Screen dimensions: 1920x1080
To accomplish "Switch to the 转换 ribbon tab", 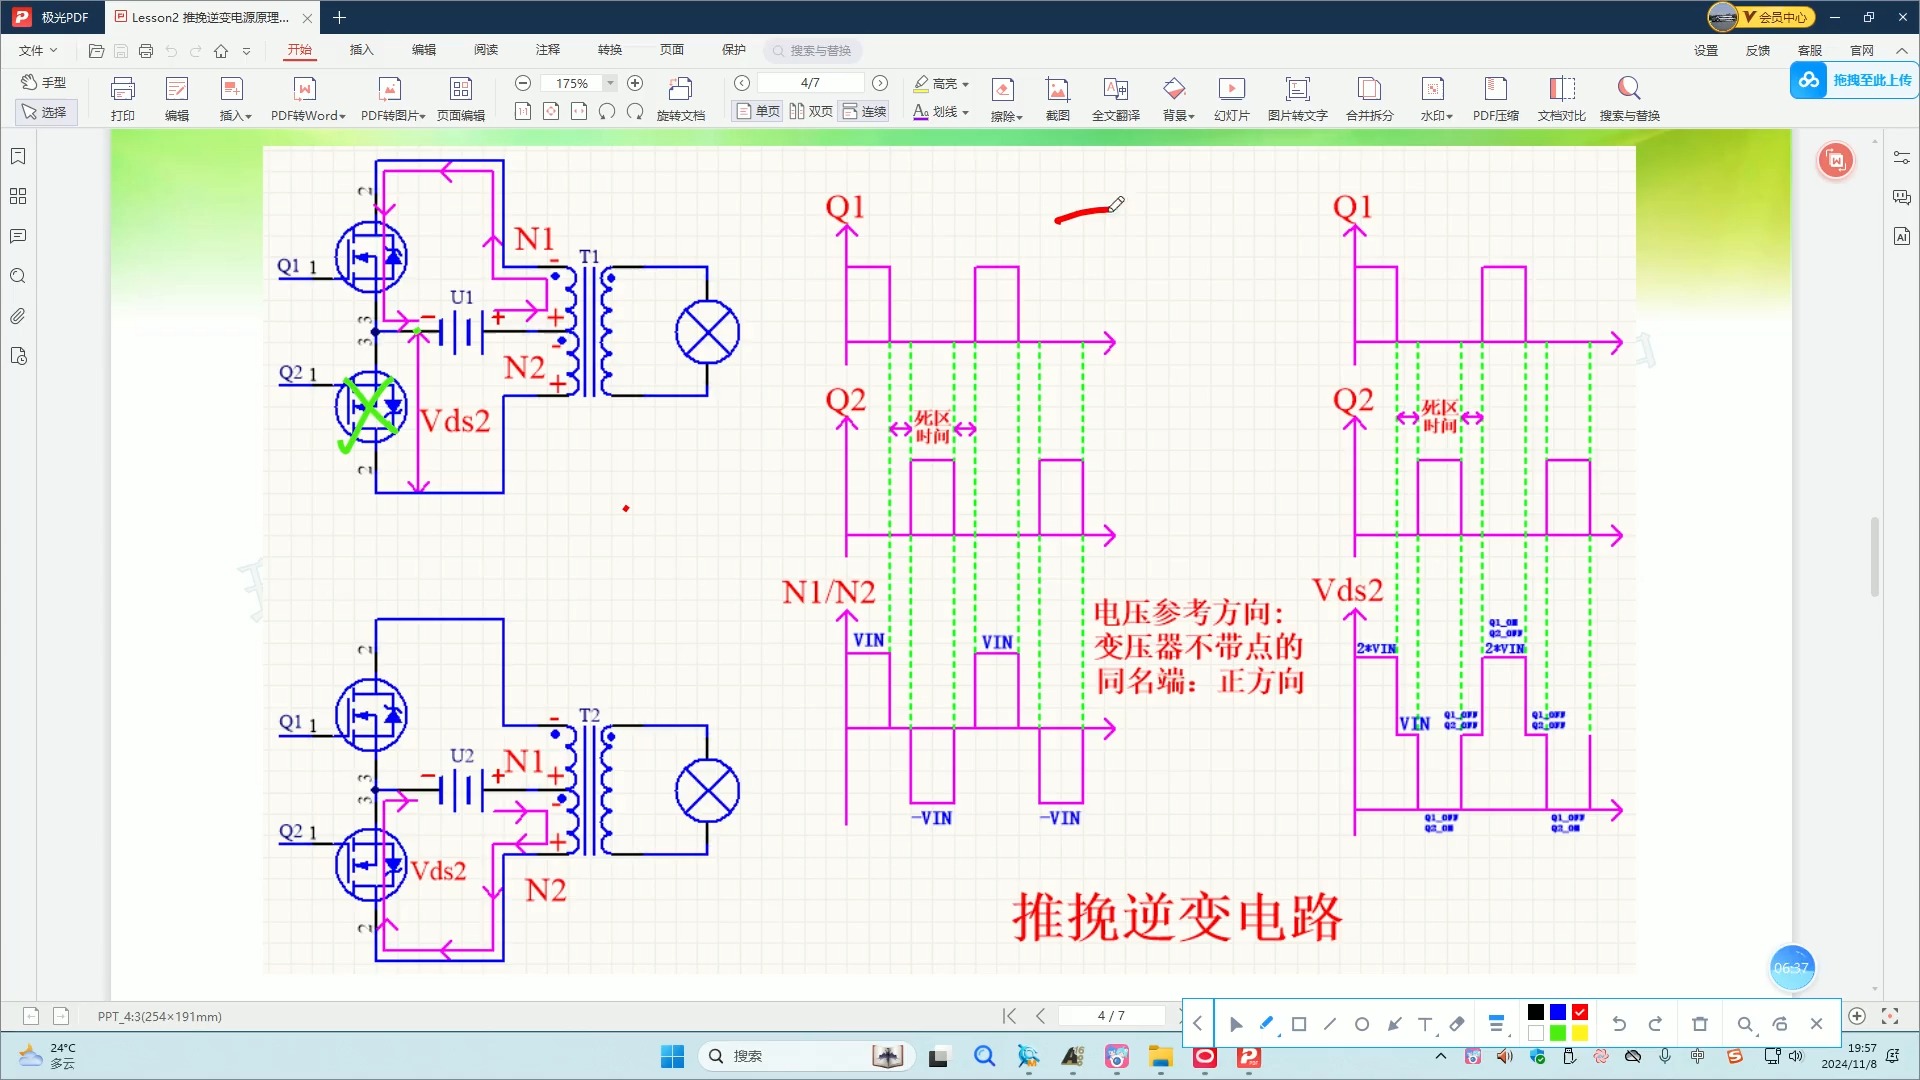I will tap(610, 50).
